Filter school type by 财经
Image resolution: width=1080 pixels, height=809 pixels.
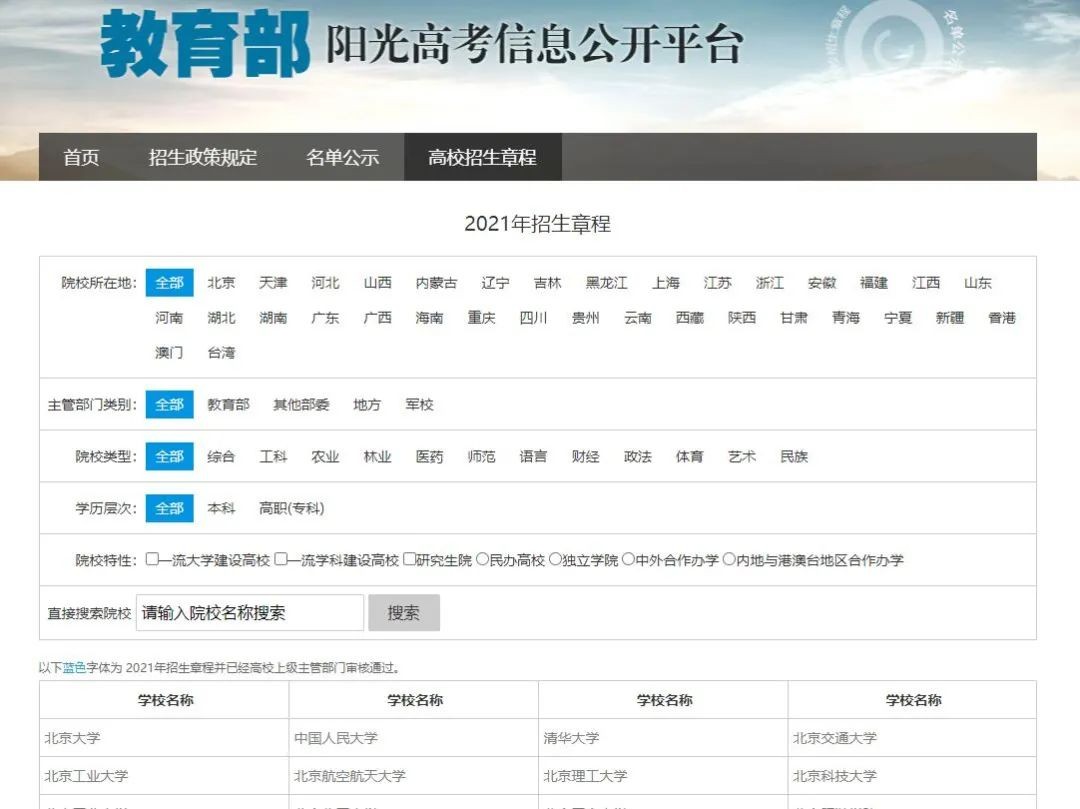tap(585, 456)
